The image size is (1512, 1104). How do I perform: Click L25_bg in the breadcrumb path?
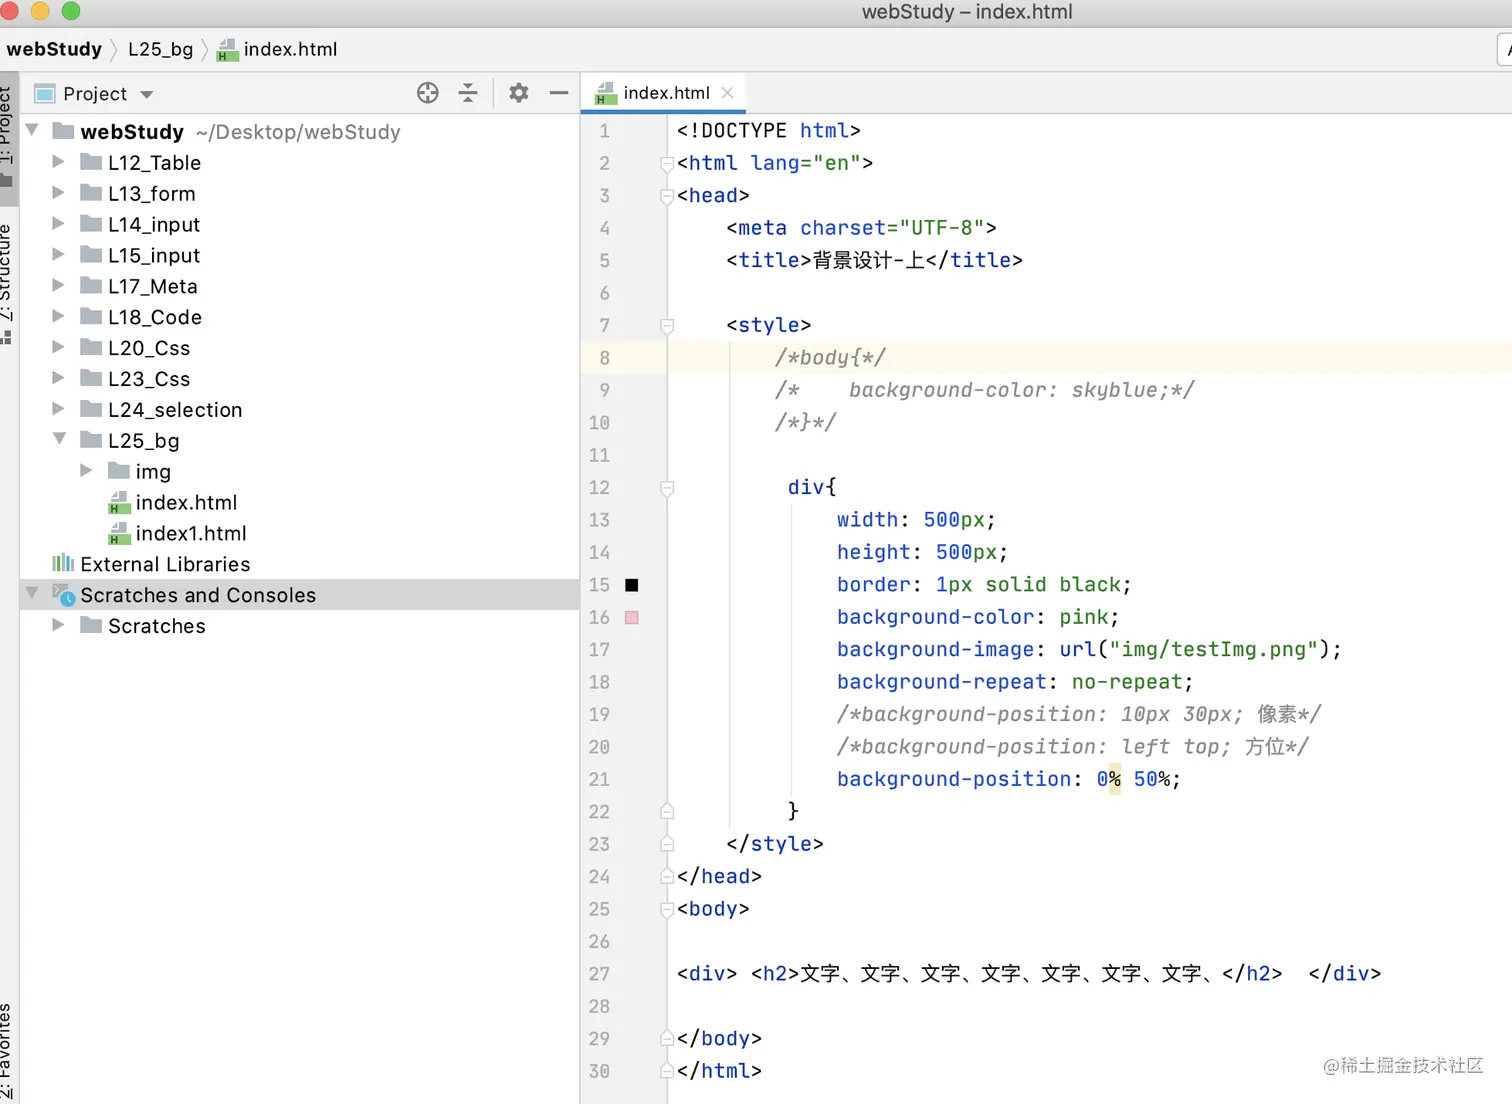click(160, 49)
